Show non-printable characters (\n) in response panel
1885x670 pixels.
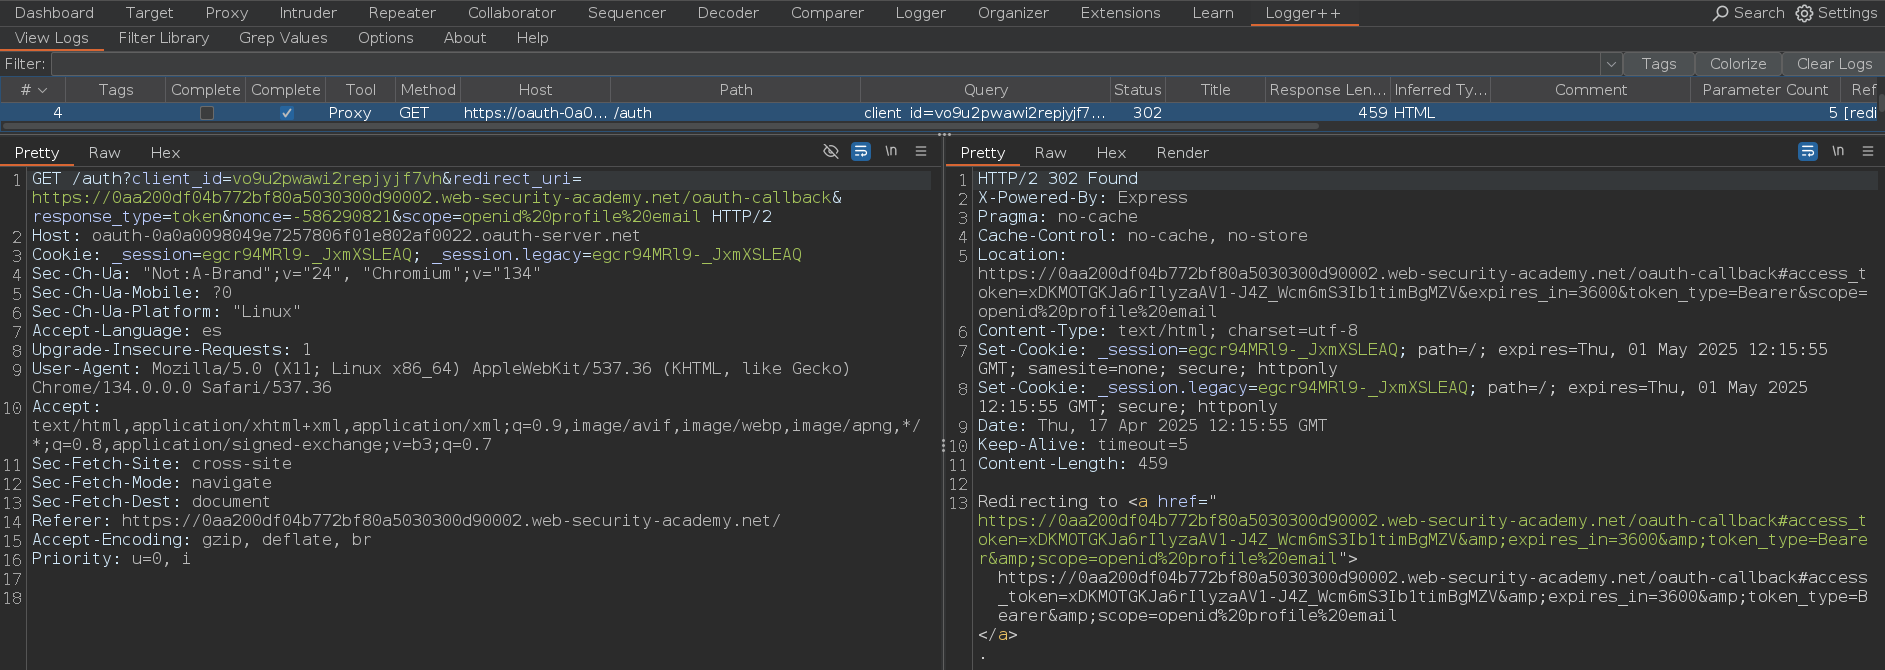[1838, 152]
